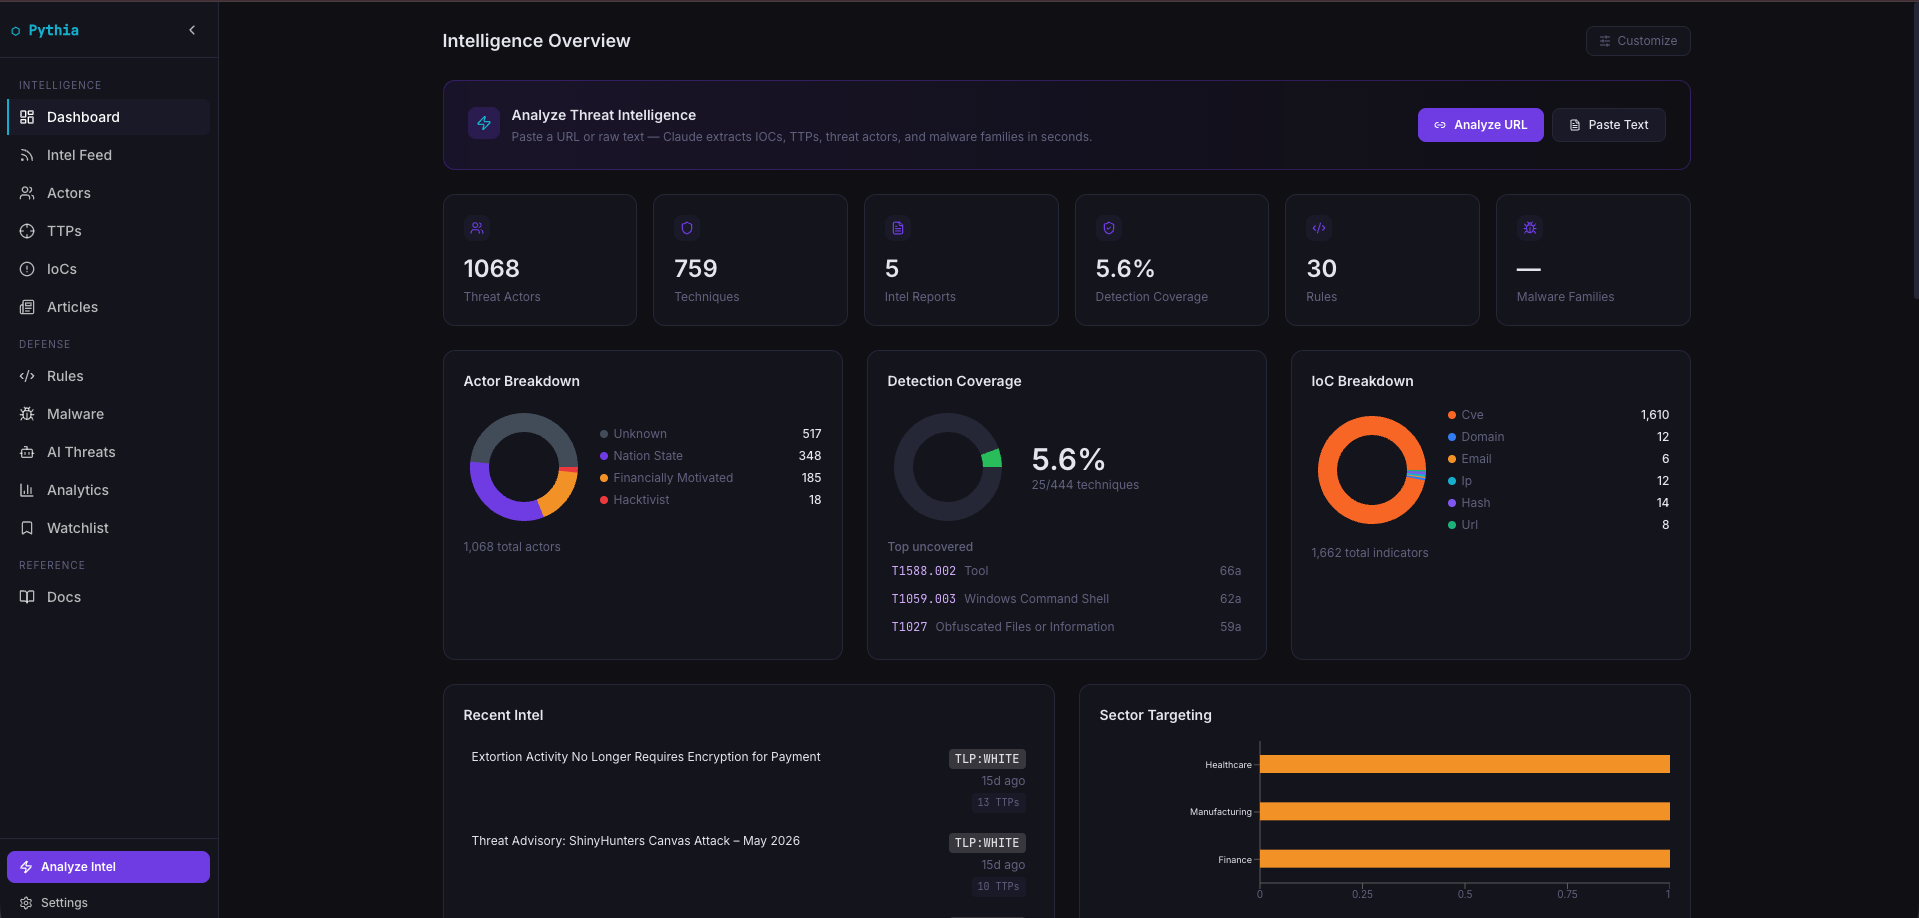Click the Hash legend entry

[x=1558, y=503]
